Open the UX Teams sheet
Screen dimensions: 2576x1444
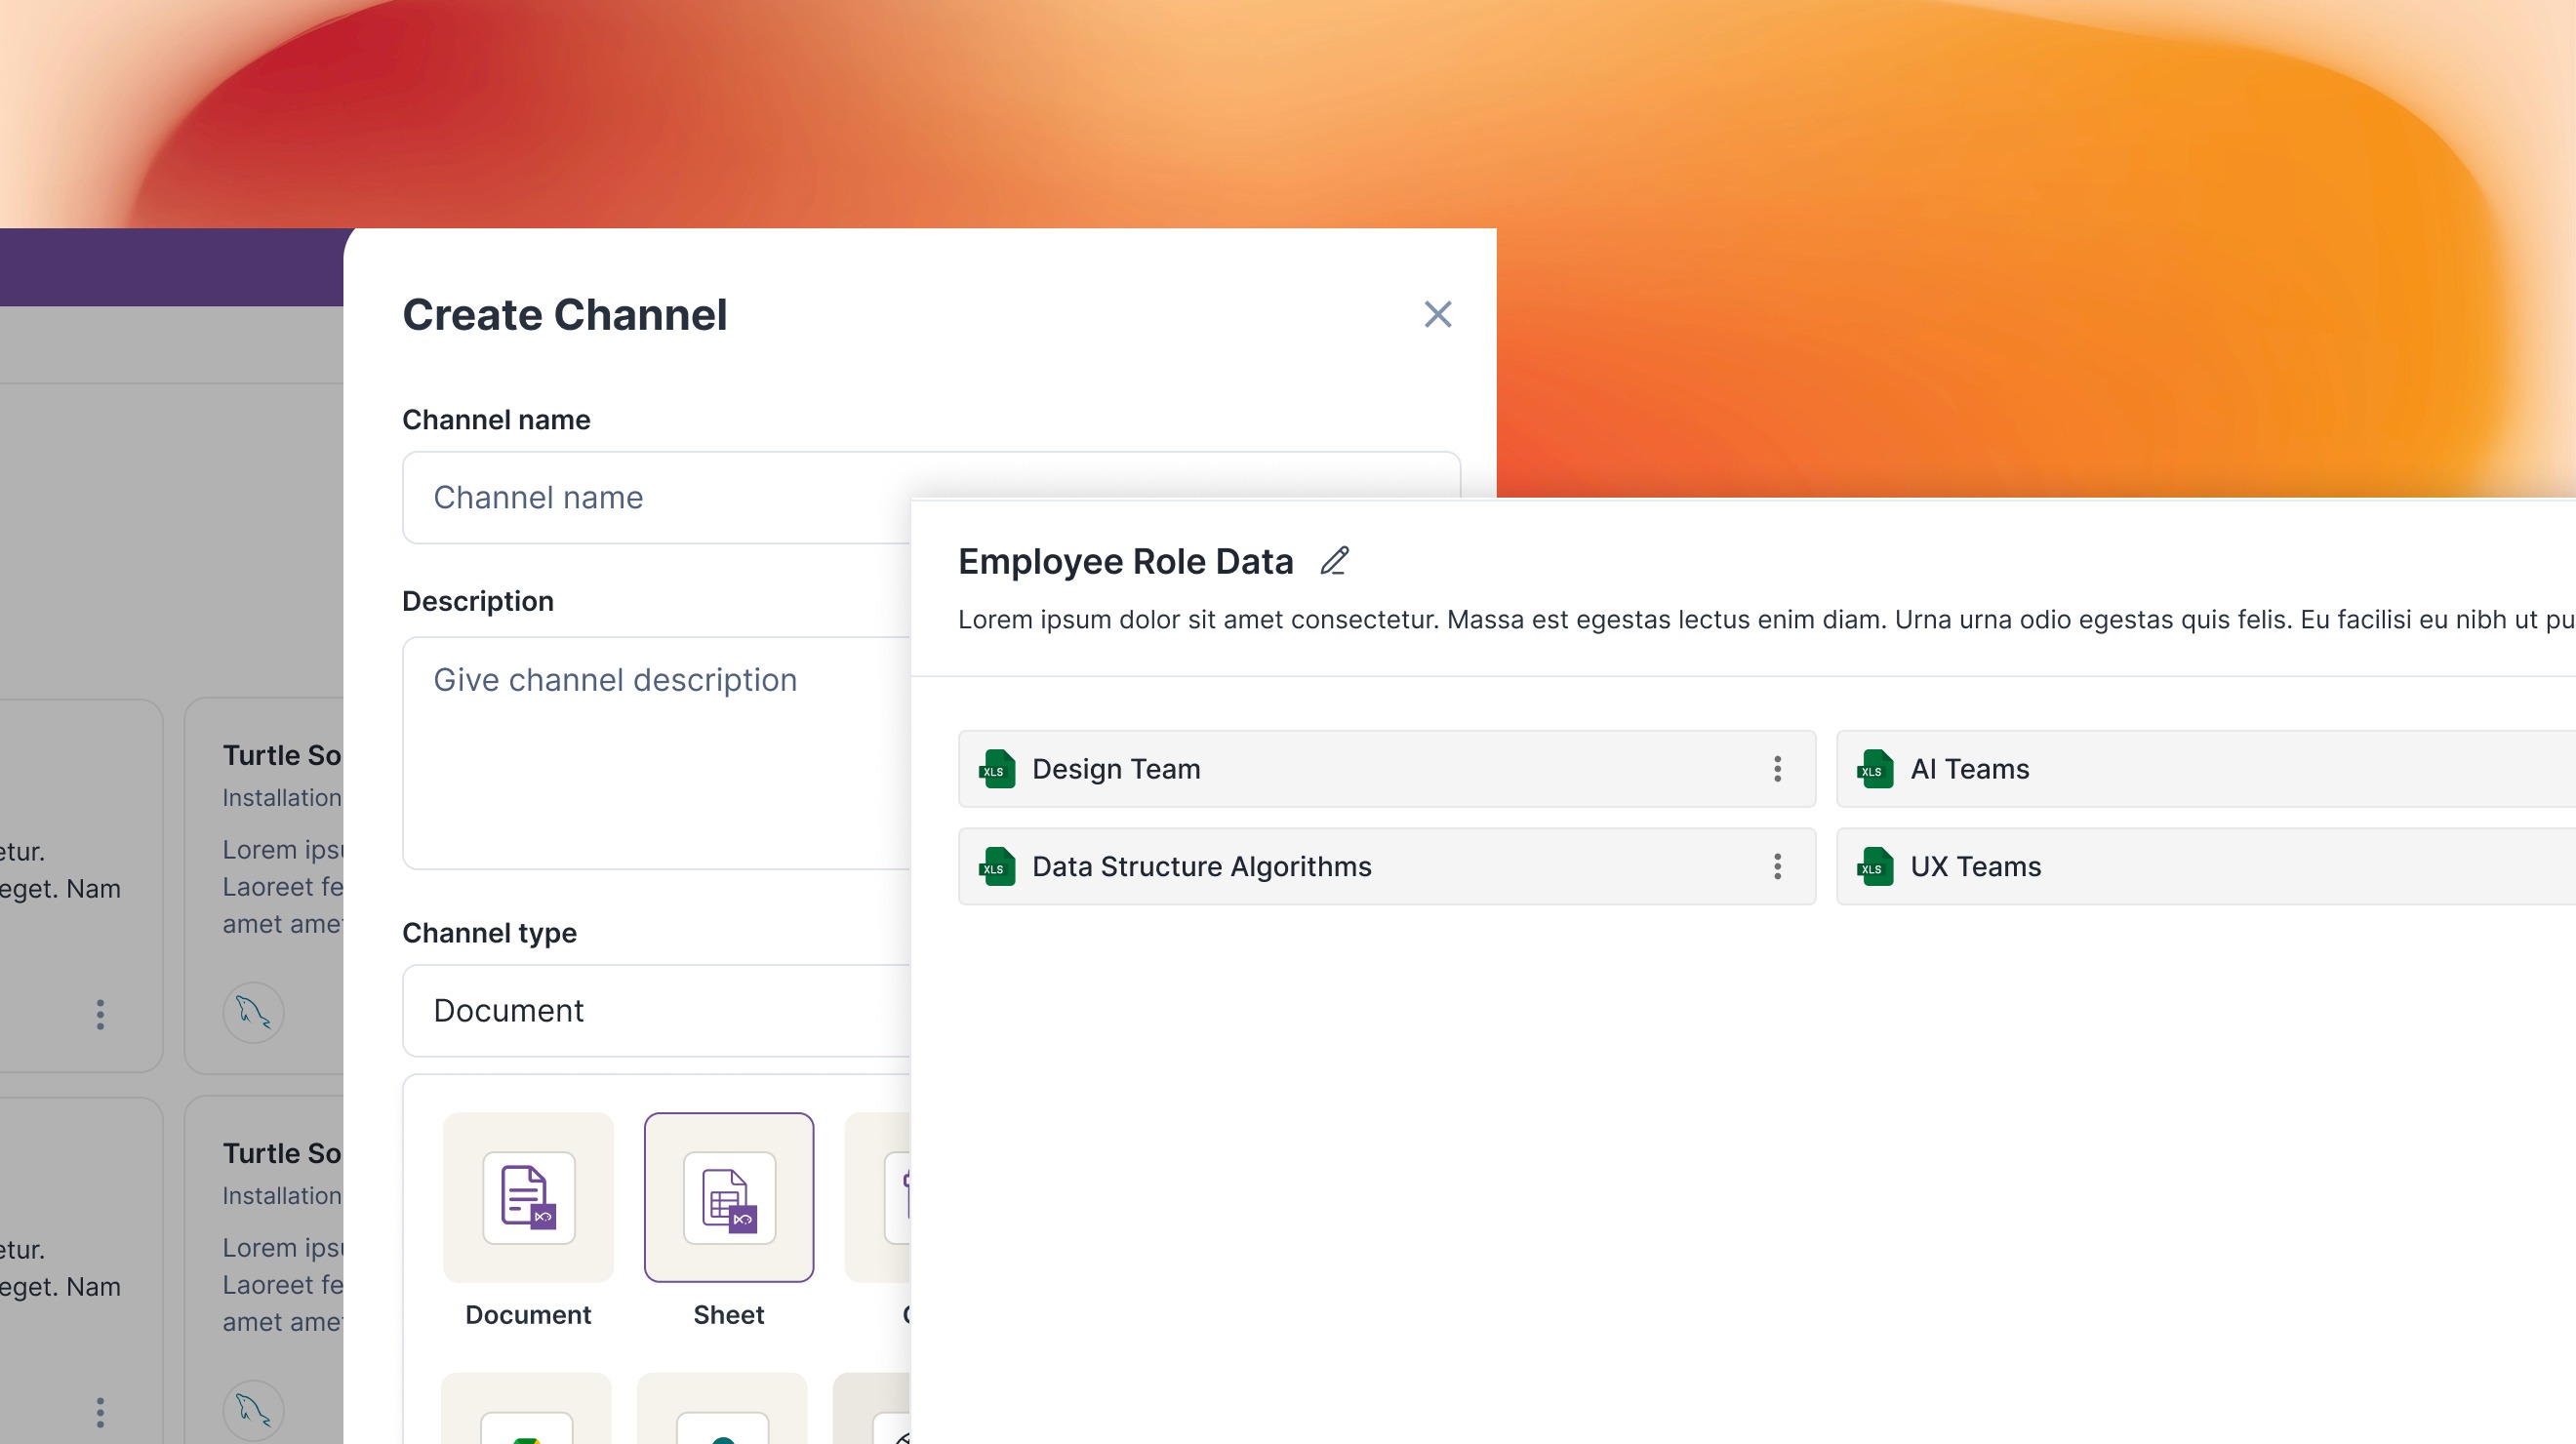coord(2206,866)
